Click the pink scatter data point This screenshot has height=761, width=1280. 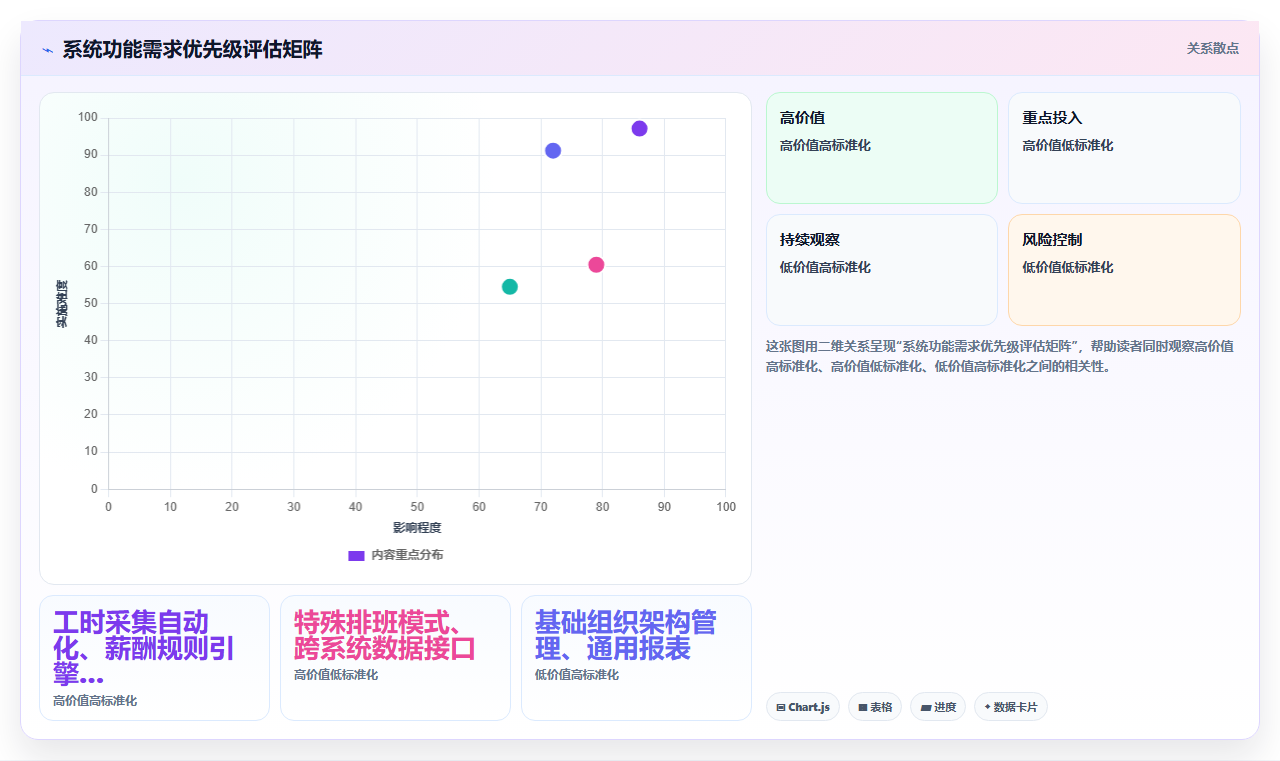click(x=596, y=265)
